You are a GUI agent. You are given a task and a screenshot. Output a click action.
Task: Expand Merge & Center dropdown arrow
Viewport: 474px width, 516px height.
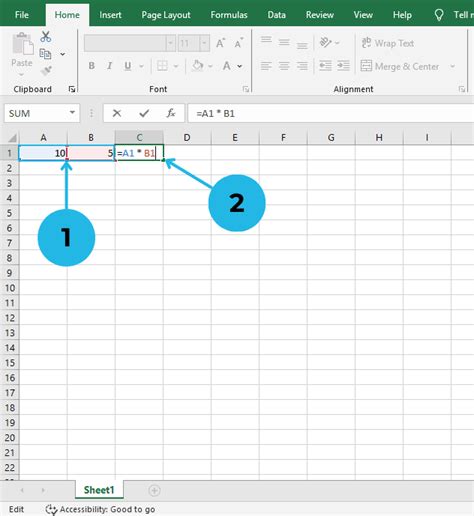click(x=452, y=66)
